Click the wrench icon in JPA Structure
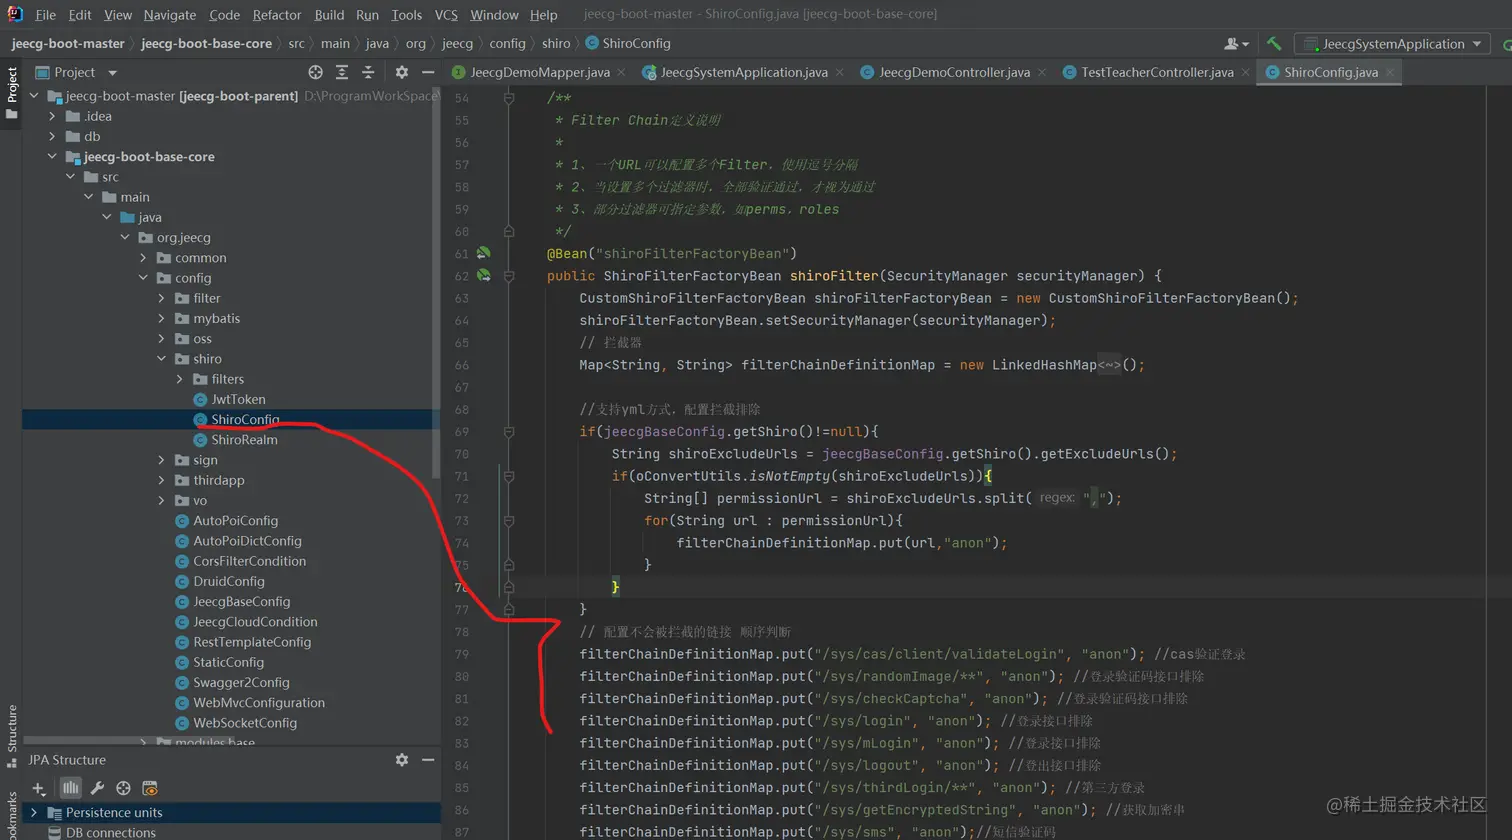This screenshot has height=840, width=1512. 97,789
